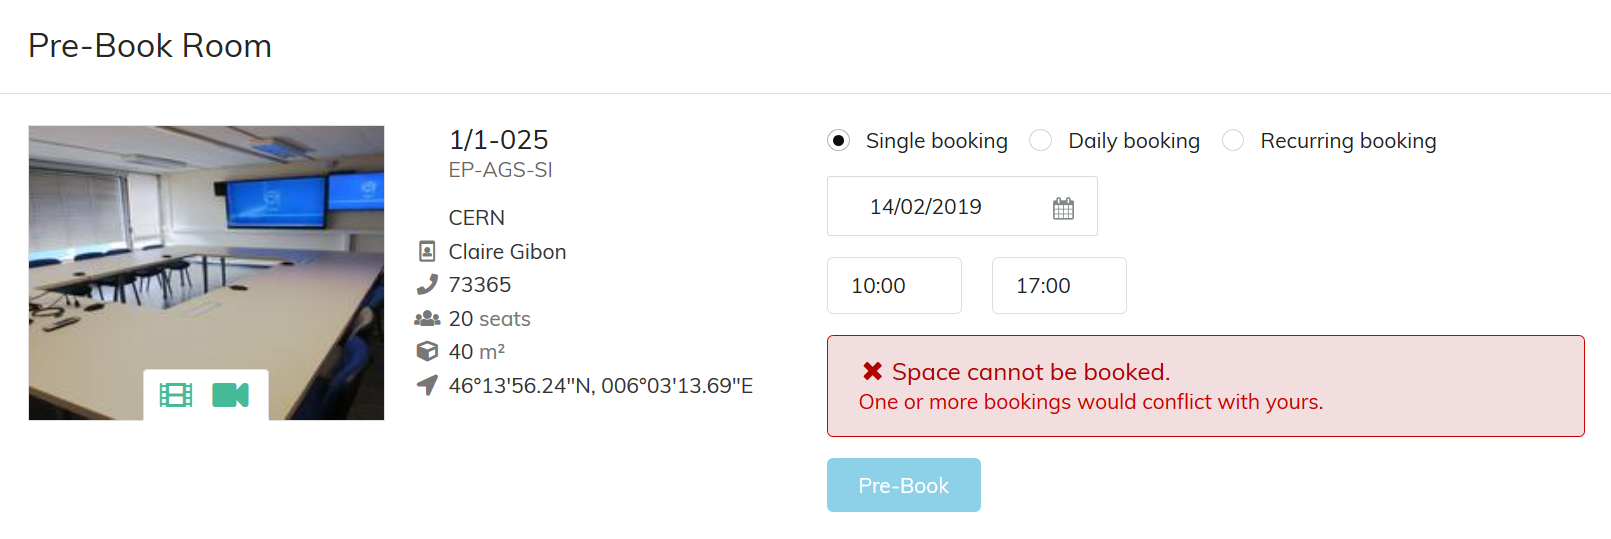Click the contact badge icon by Claire Gibon
The image size is (1611, 539).
[427, 251]
